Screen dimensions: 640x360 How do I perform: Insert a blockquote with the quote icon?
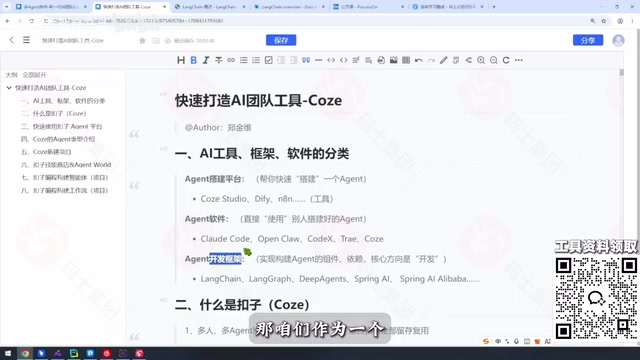tap(306, 60)
